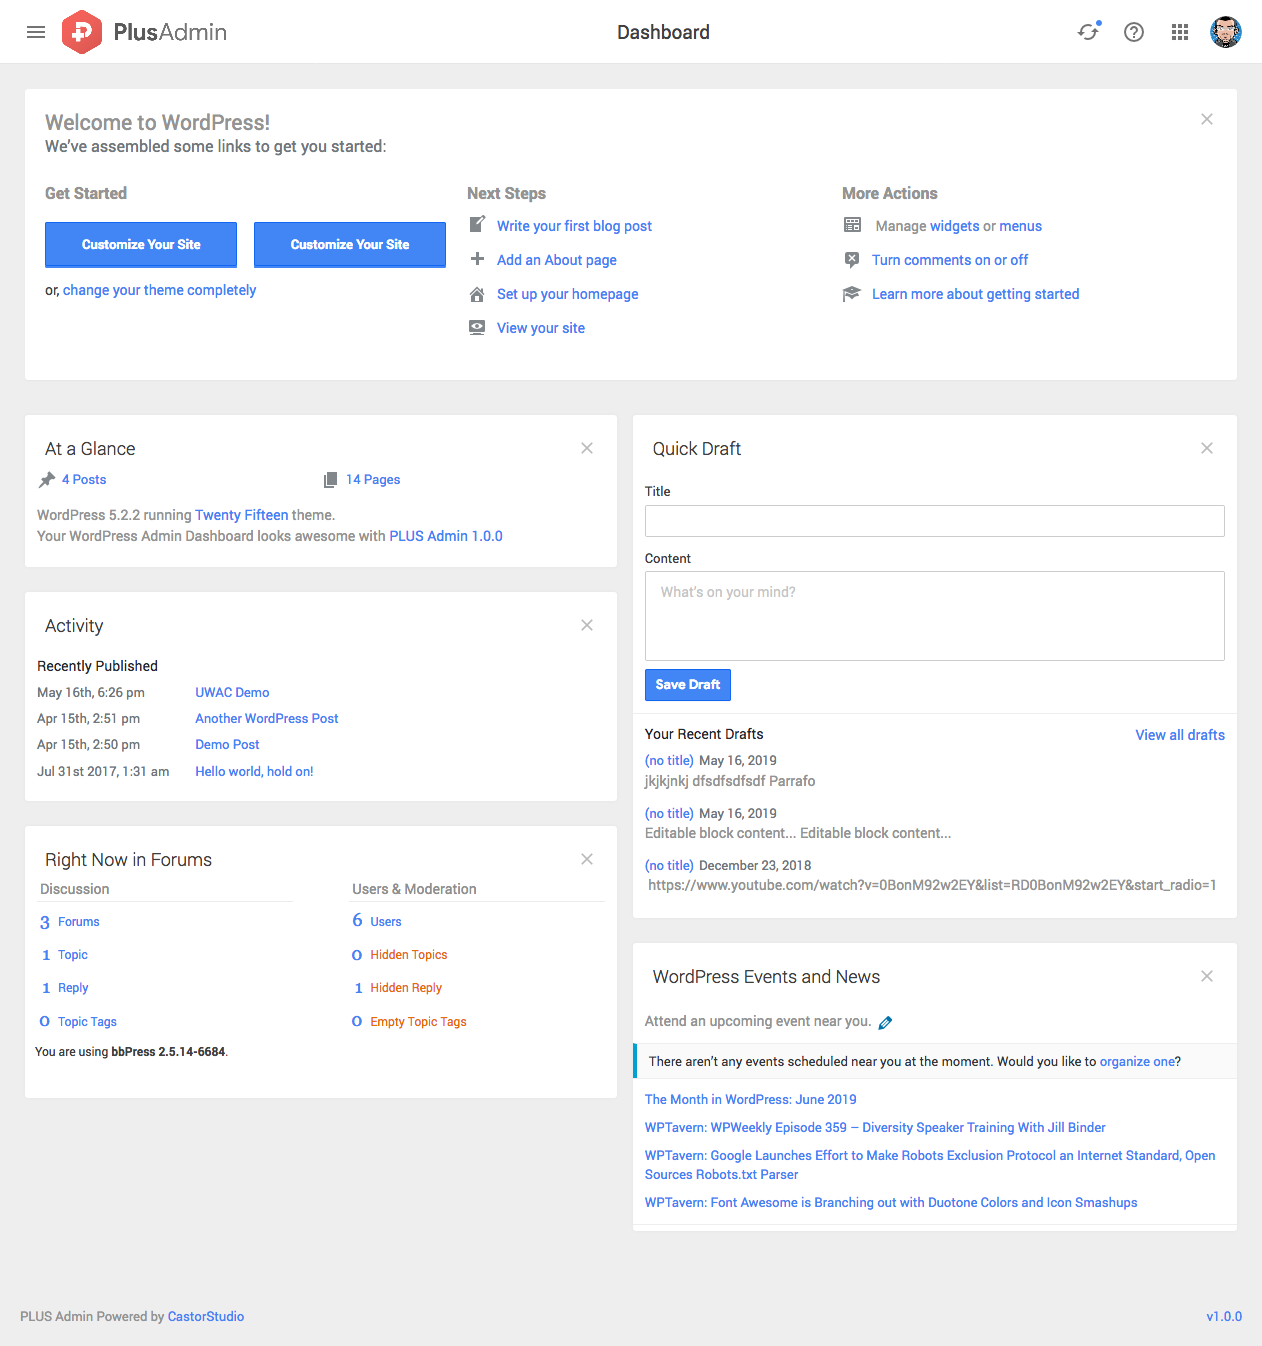This screenshot has width=1262, height=1346.
Task: Click the pencil icon to edit event location
Action: click(x=885, y=1022)
